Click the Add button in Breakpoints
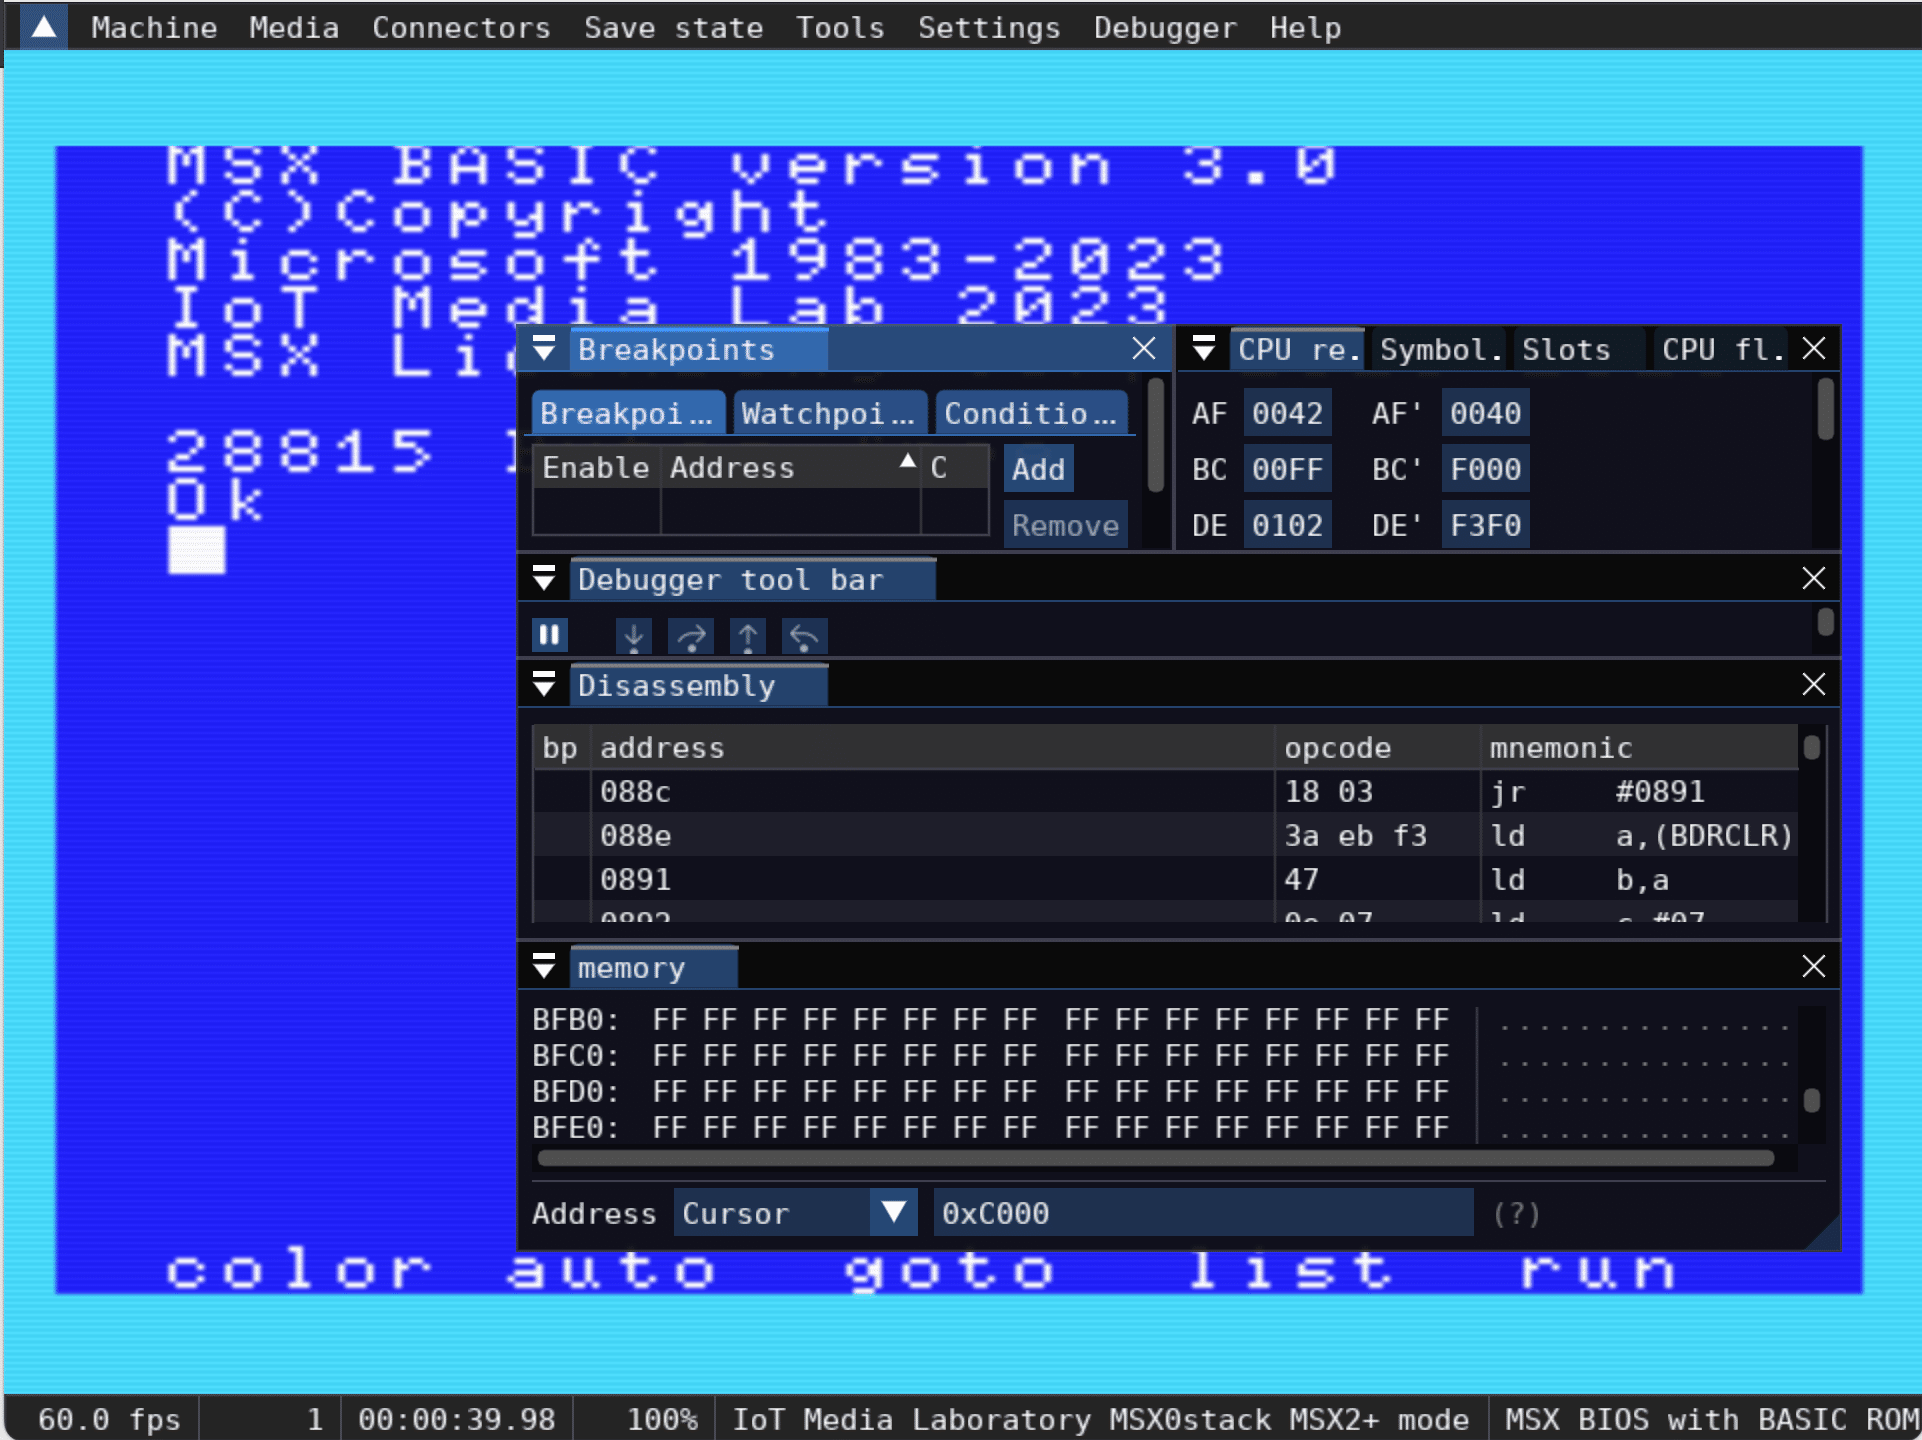Viewport: 1922px width, 1440px height. pyautogui.click(x=1037, y=469)
